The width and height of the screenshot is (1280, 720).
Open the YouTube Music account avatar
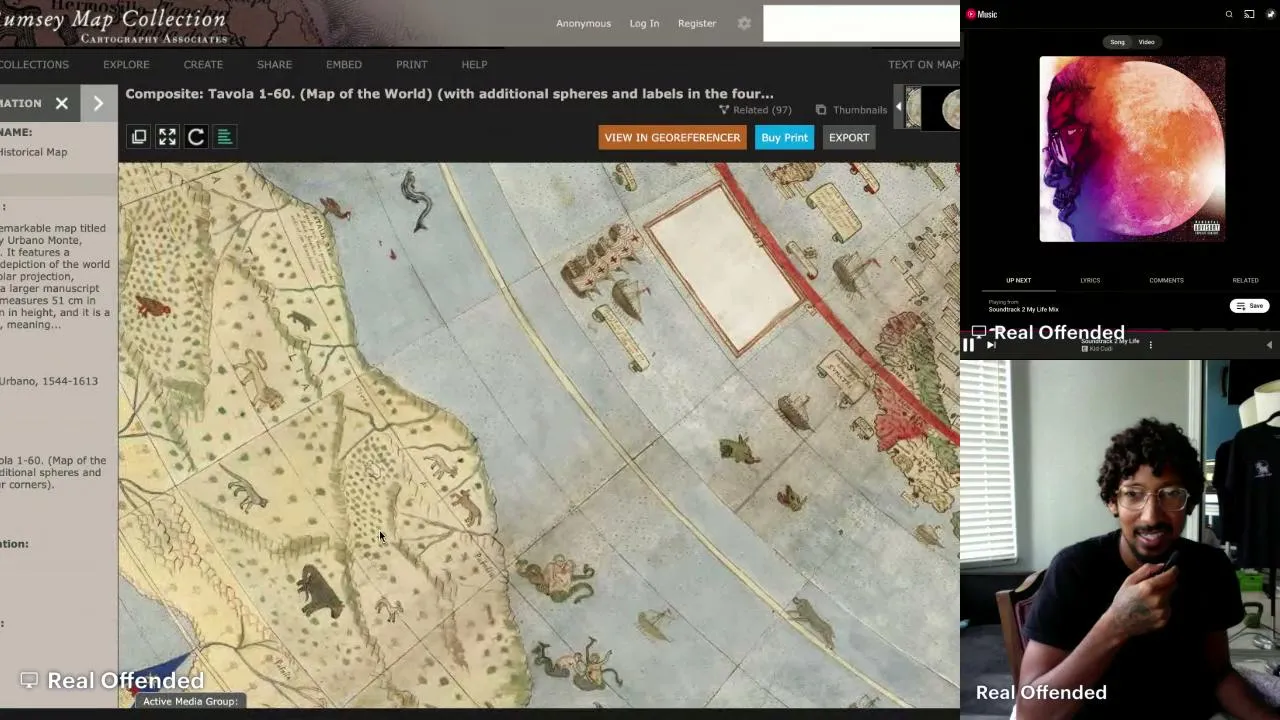(x=1271, y=14)
